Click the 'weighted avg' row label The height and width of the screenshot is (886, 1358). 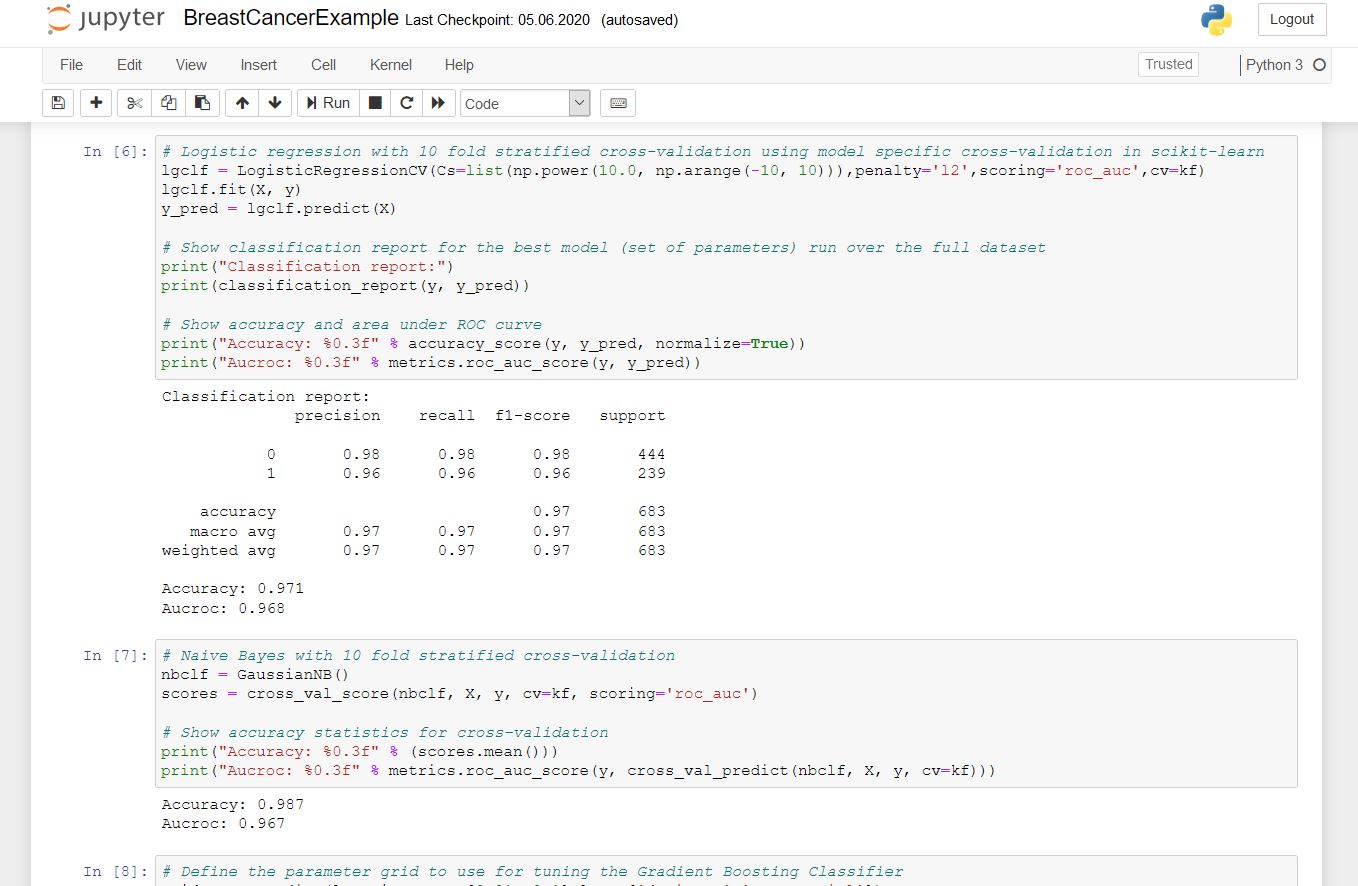coord(218,551)
